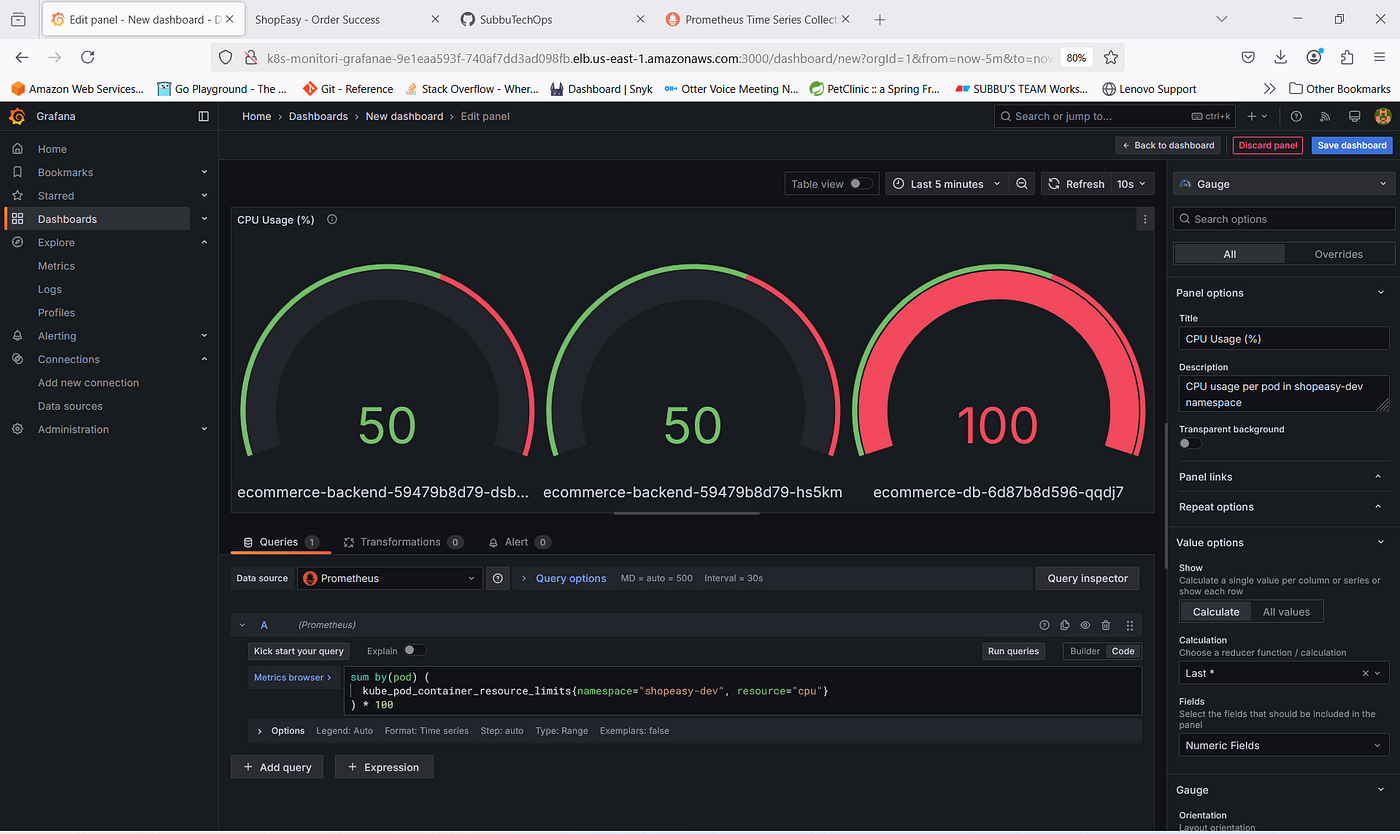Click the CPU Usage panel info icon

point(332,220)
